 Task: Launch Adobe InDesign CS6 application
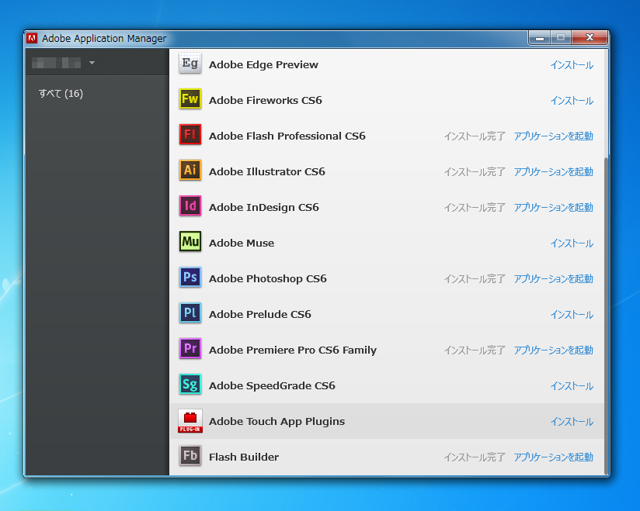(553, 207)
